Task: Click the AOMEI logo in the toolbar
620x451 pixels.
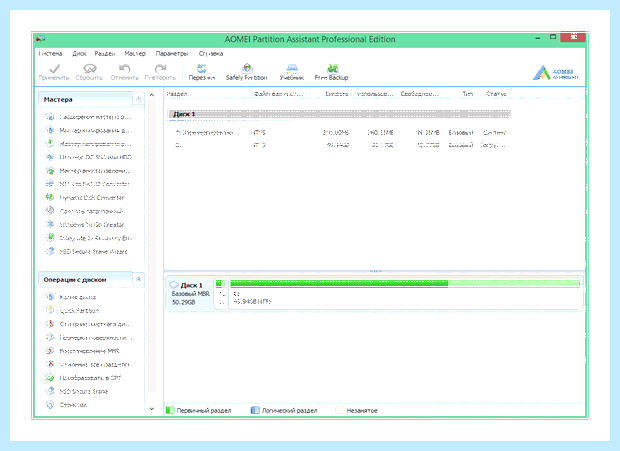Action: (555, 73)
